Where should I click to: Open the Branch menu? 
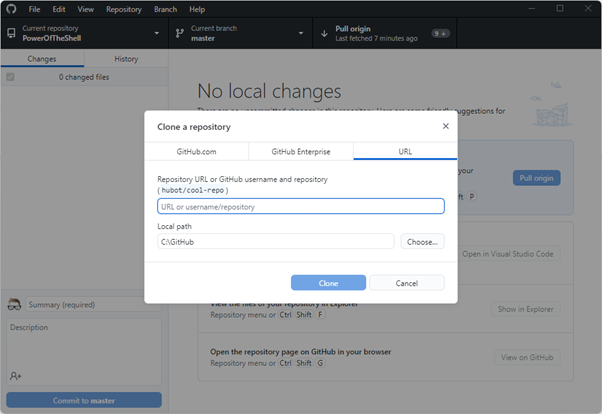click(165, 9)
